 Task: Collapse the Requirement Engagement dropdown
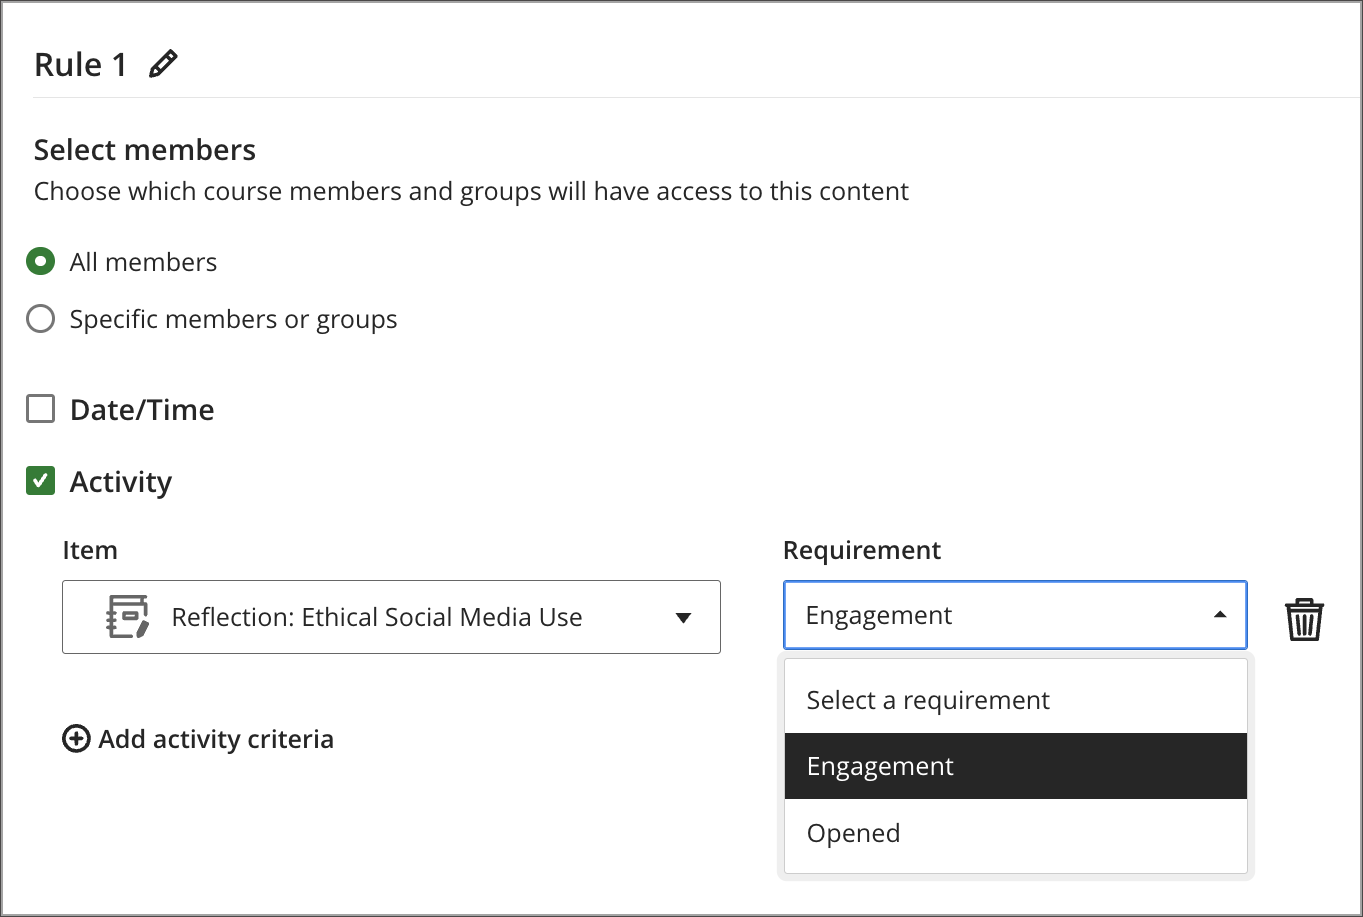[1015, 615]
